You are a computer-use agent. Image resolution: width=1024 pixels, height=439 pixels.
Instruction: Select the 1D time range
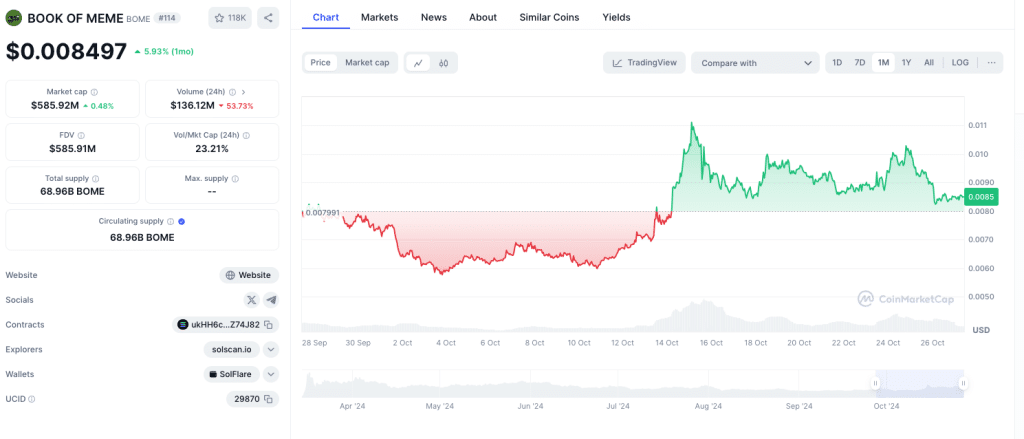tap(837, 63)
